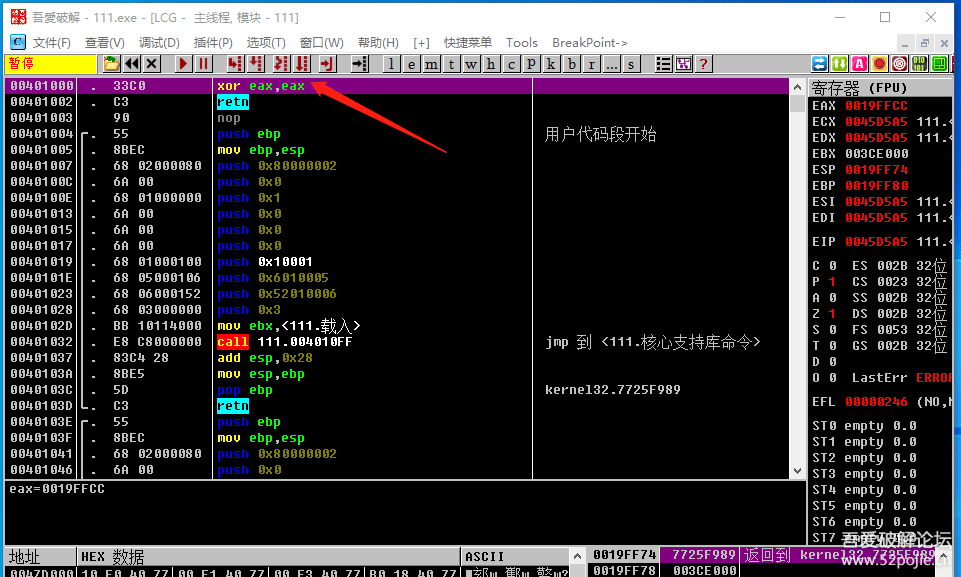Toggle the Z flag value in registers
Screen dimensions: 961x577
click(833, 313)
